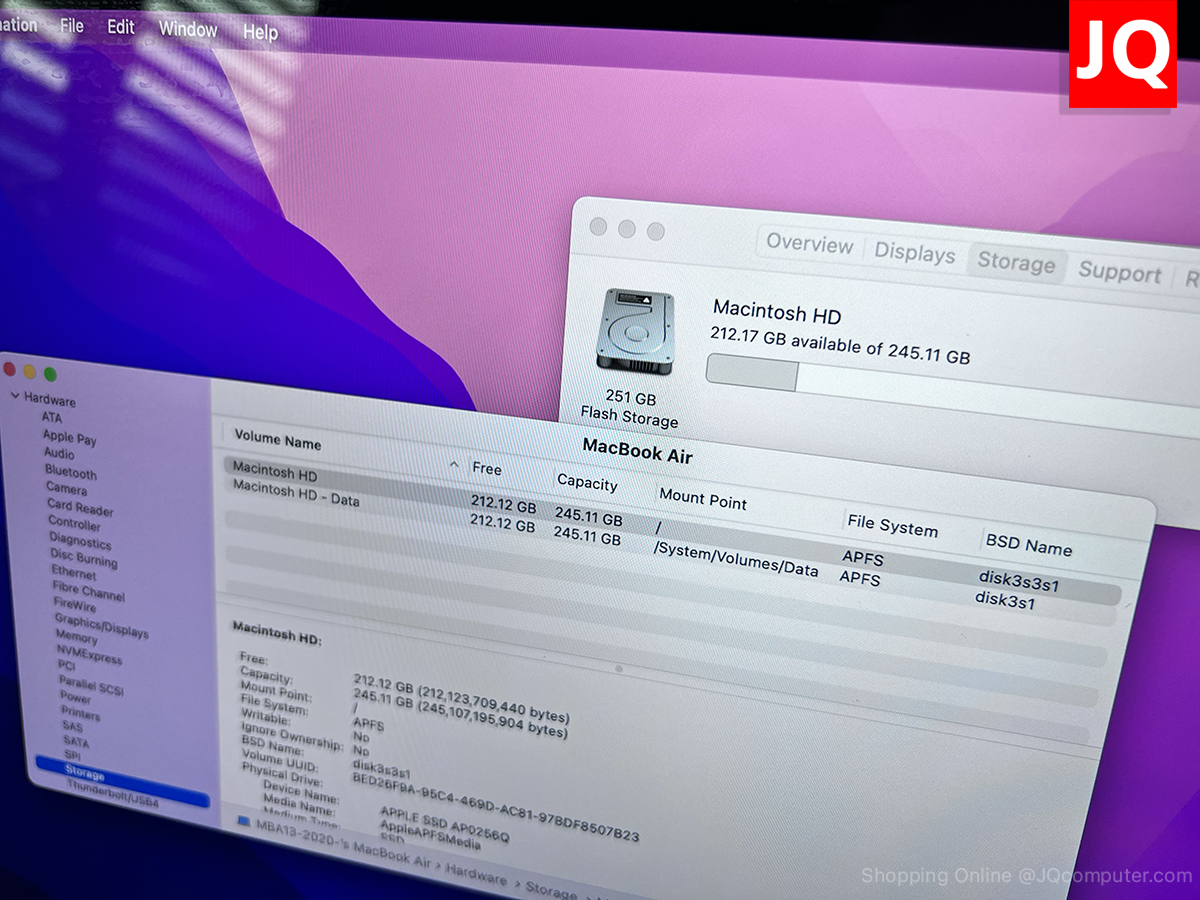Select Parallel SCSI in the sidebar
The width and height of the screenshot is (1200, 900).
pos(90,685)
